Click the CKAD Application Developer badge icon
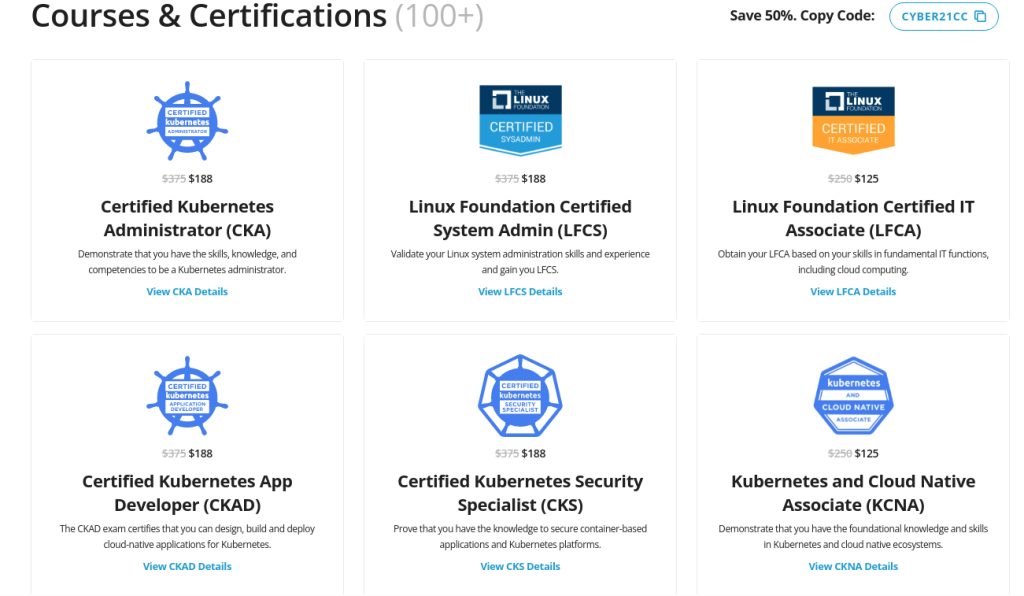 [187, 394]
